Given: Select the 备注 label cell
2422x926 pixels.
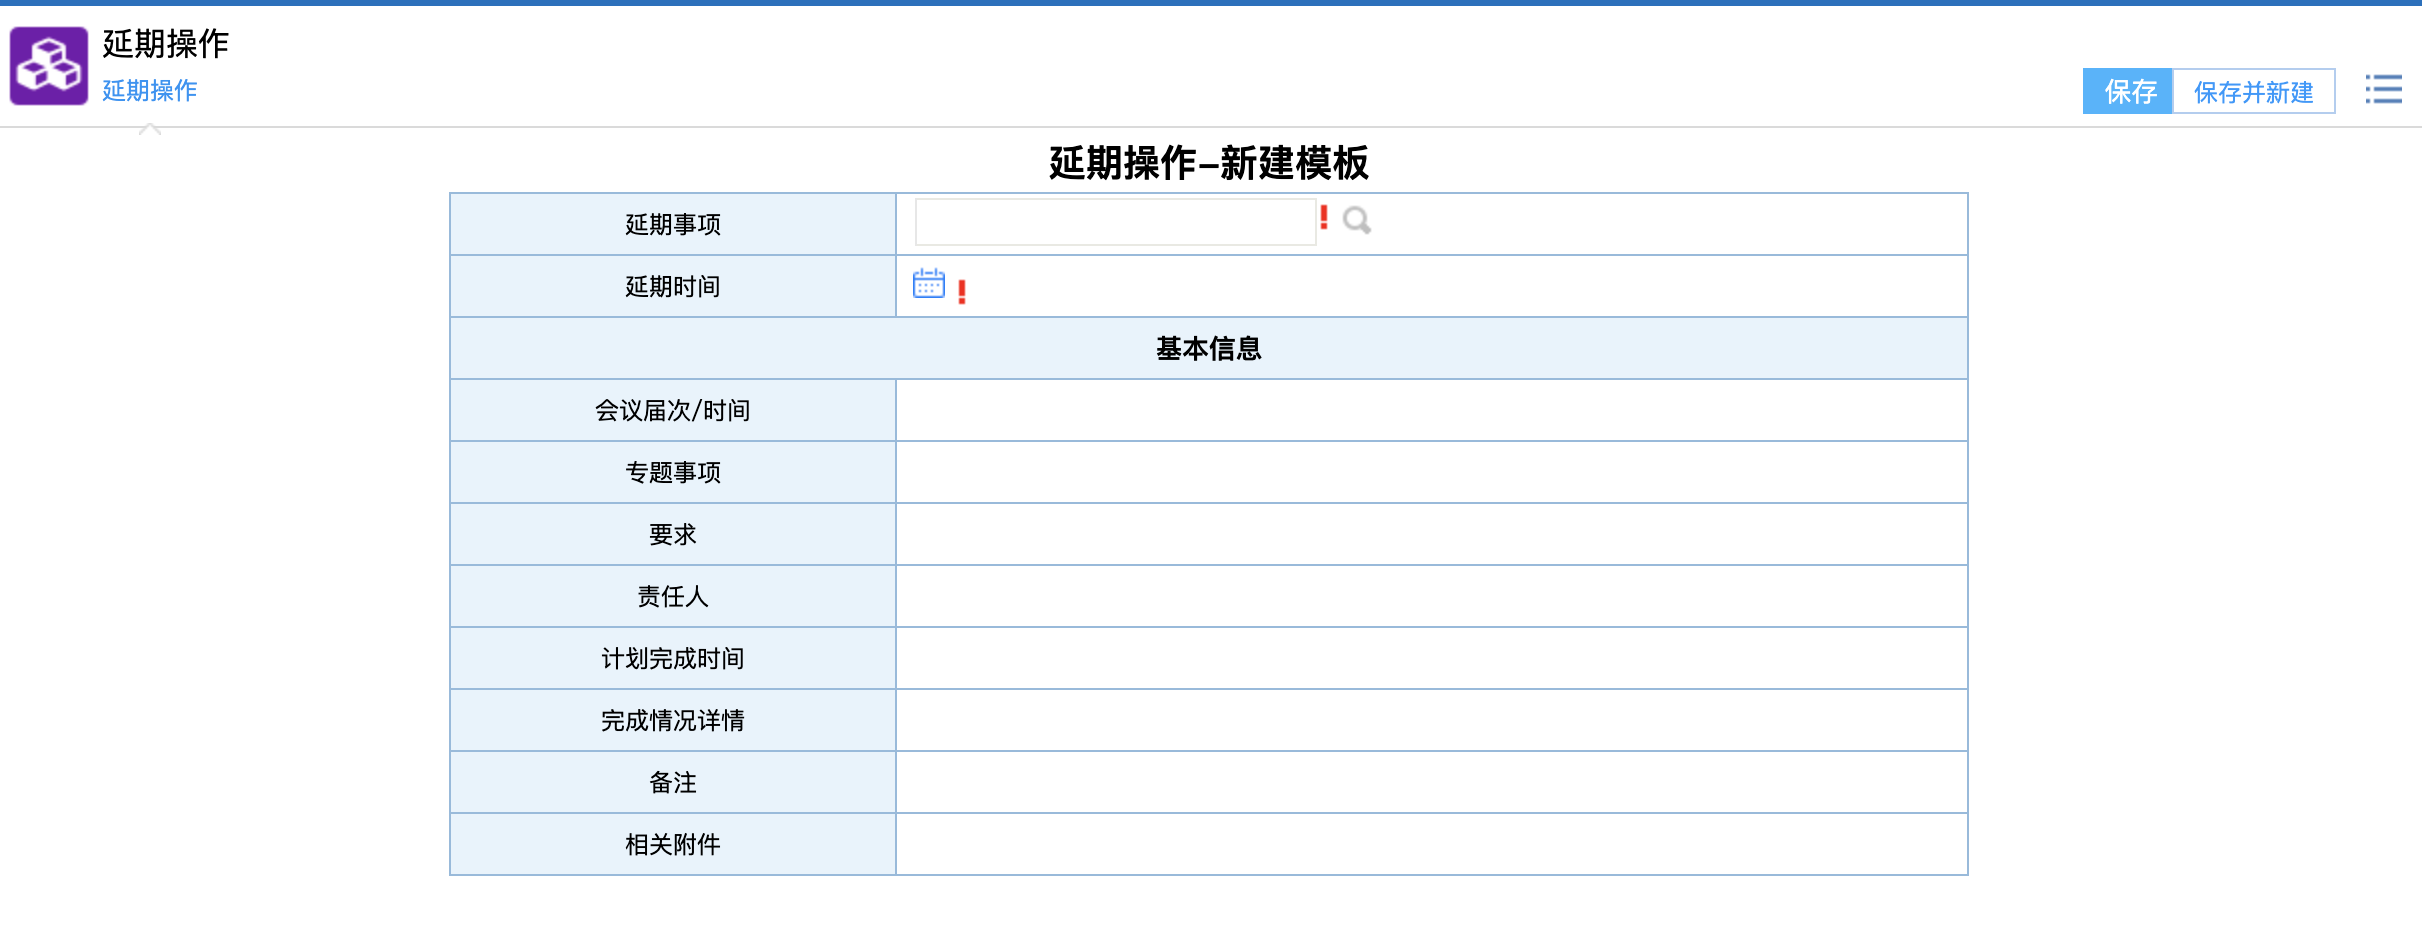Looking at the screenshot, I should 672,782.
